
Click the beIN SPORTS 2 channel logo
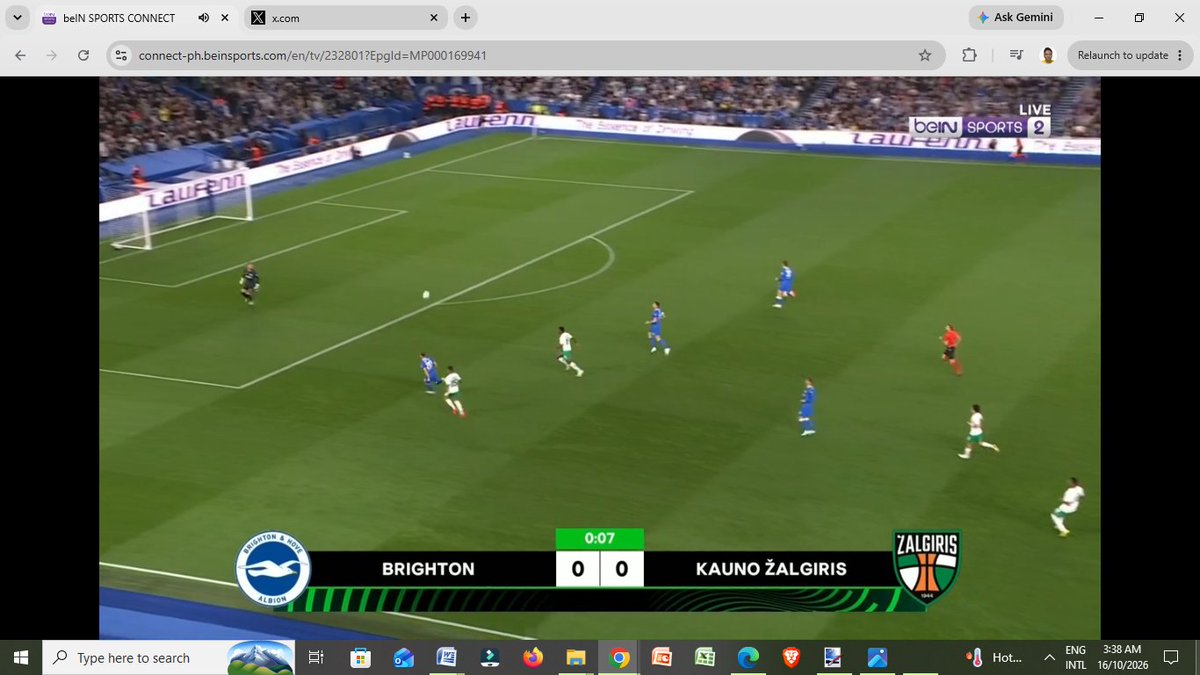(x=978, y=127)
